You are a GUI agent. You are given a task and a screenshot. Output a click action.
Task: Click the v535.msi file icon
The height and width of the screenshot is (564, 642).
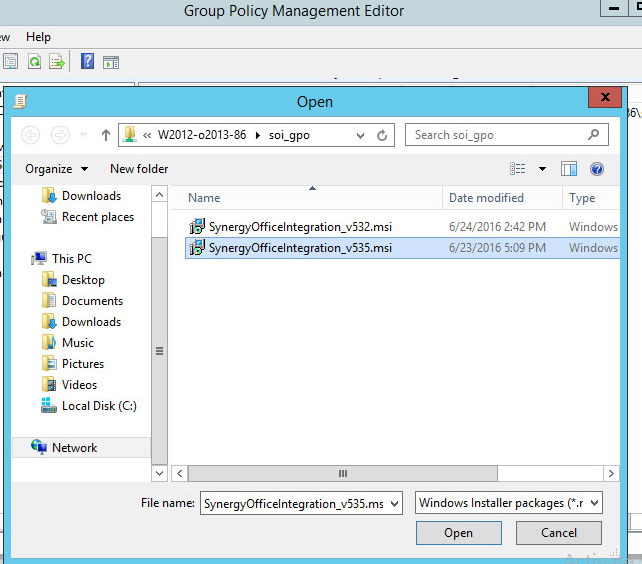tap(197, 247)
